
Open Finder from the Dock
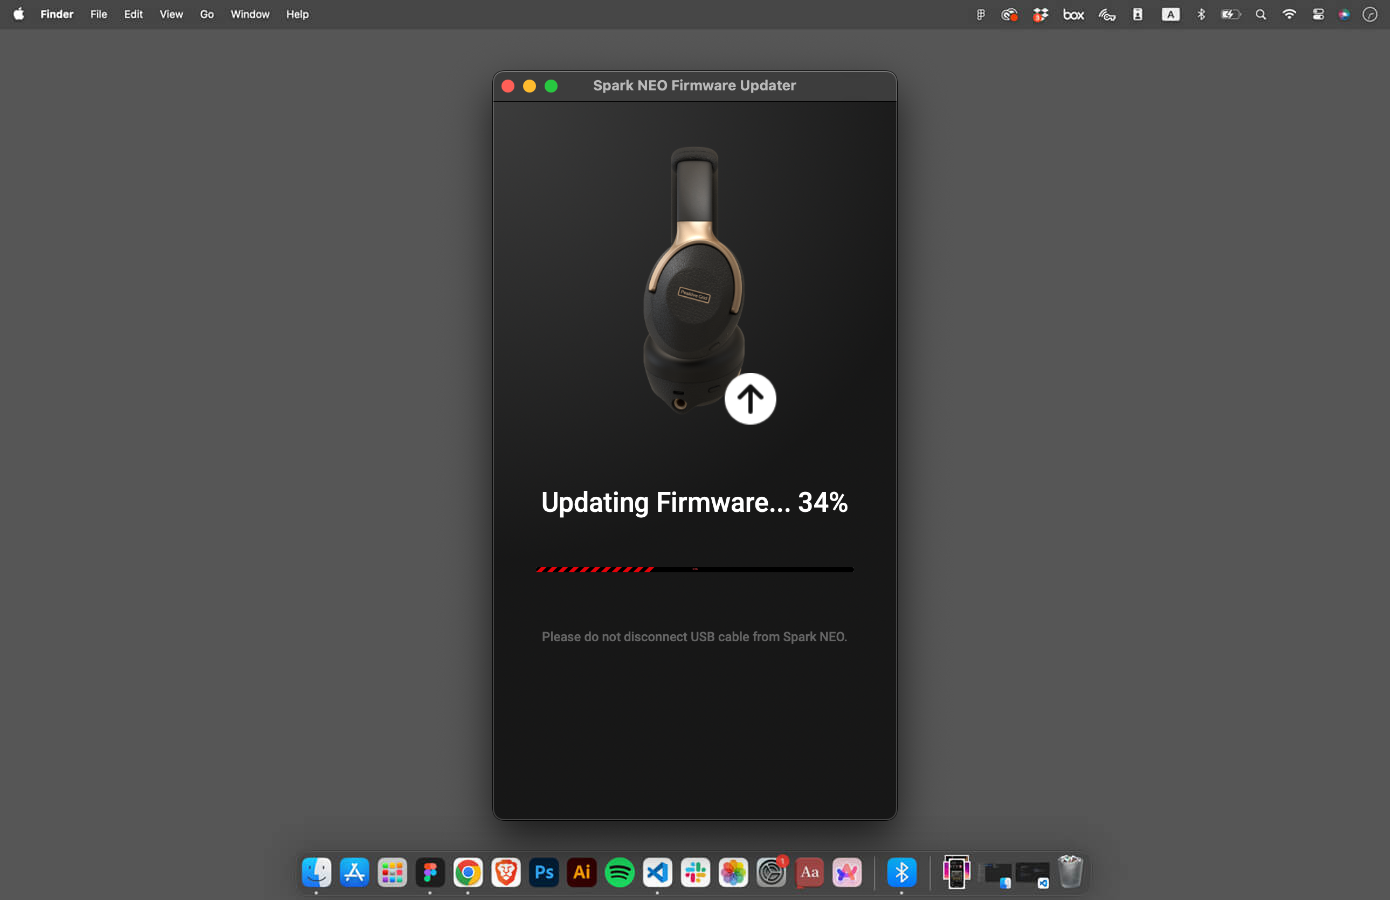coord(316,872)
